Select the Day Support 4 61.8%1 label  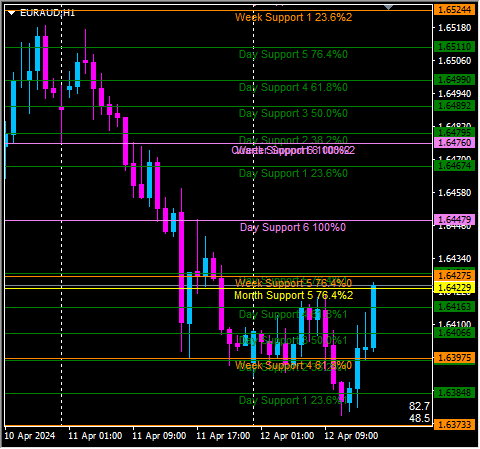(x=293, y=314)
